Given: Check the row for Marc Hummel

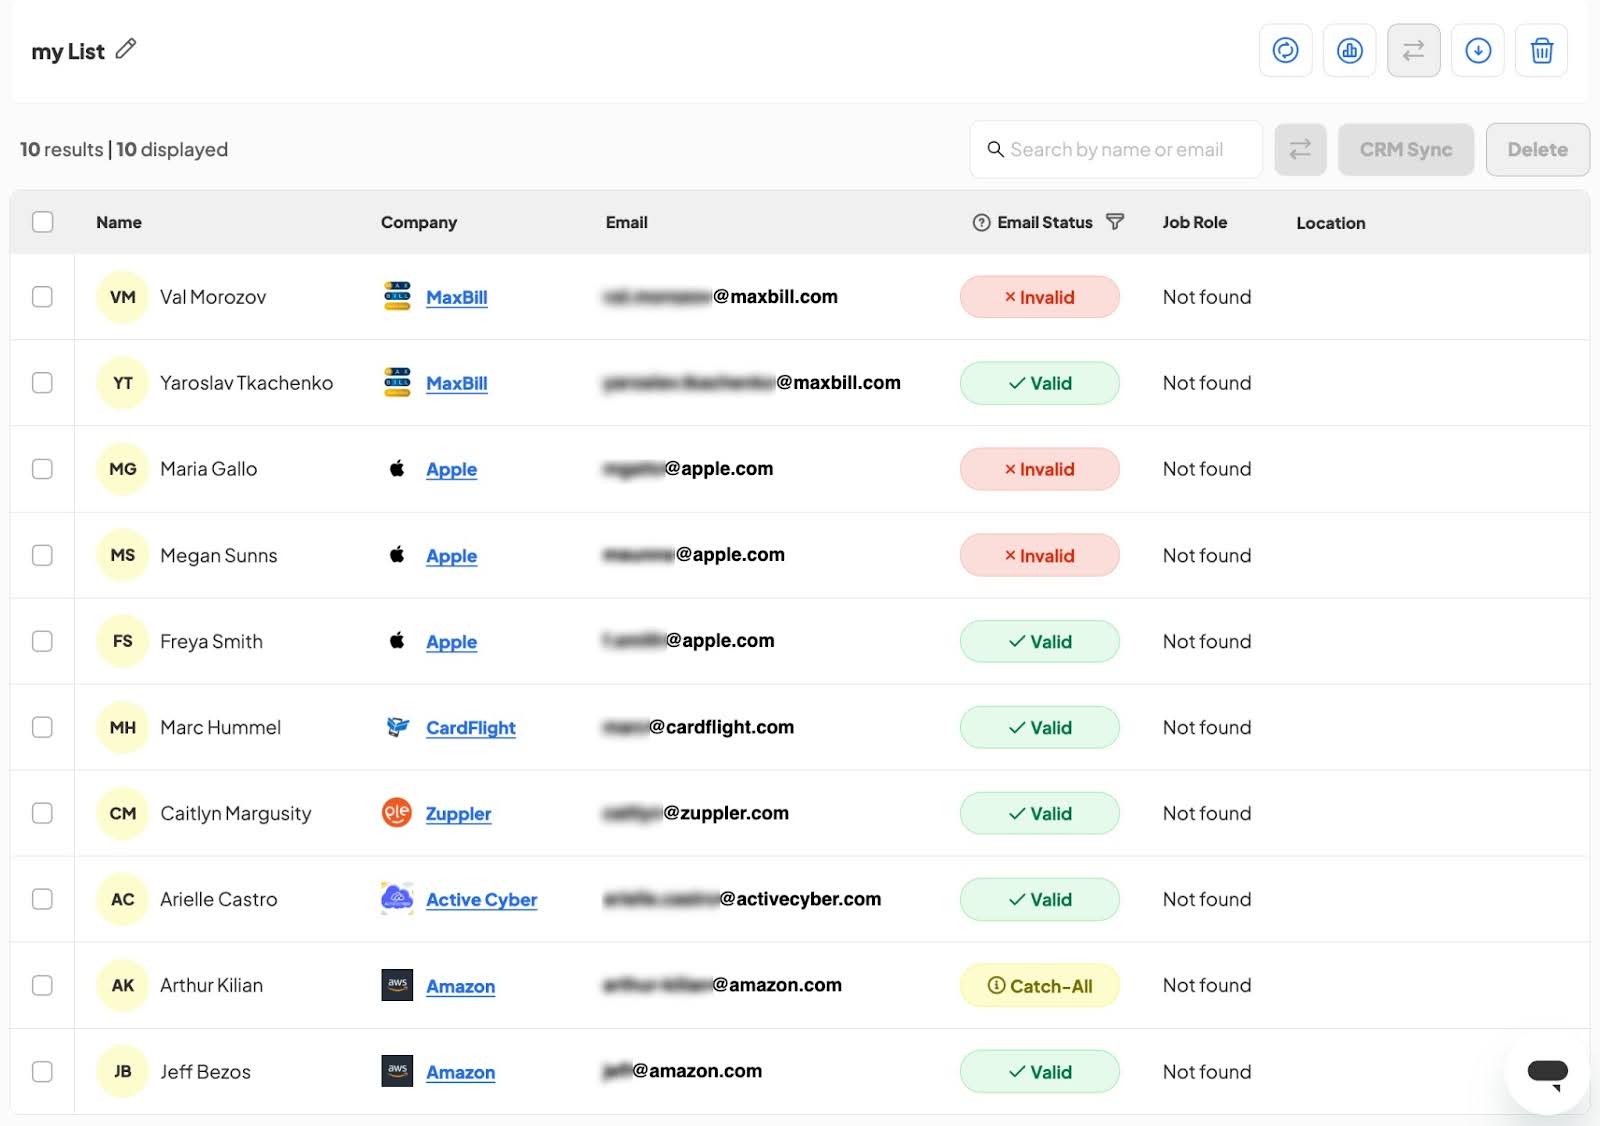Looking at the screenshot, I should [42, 727].
